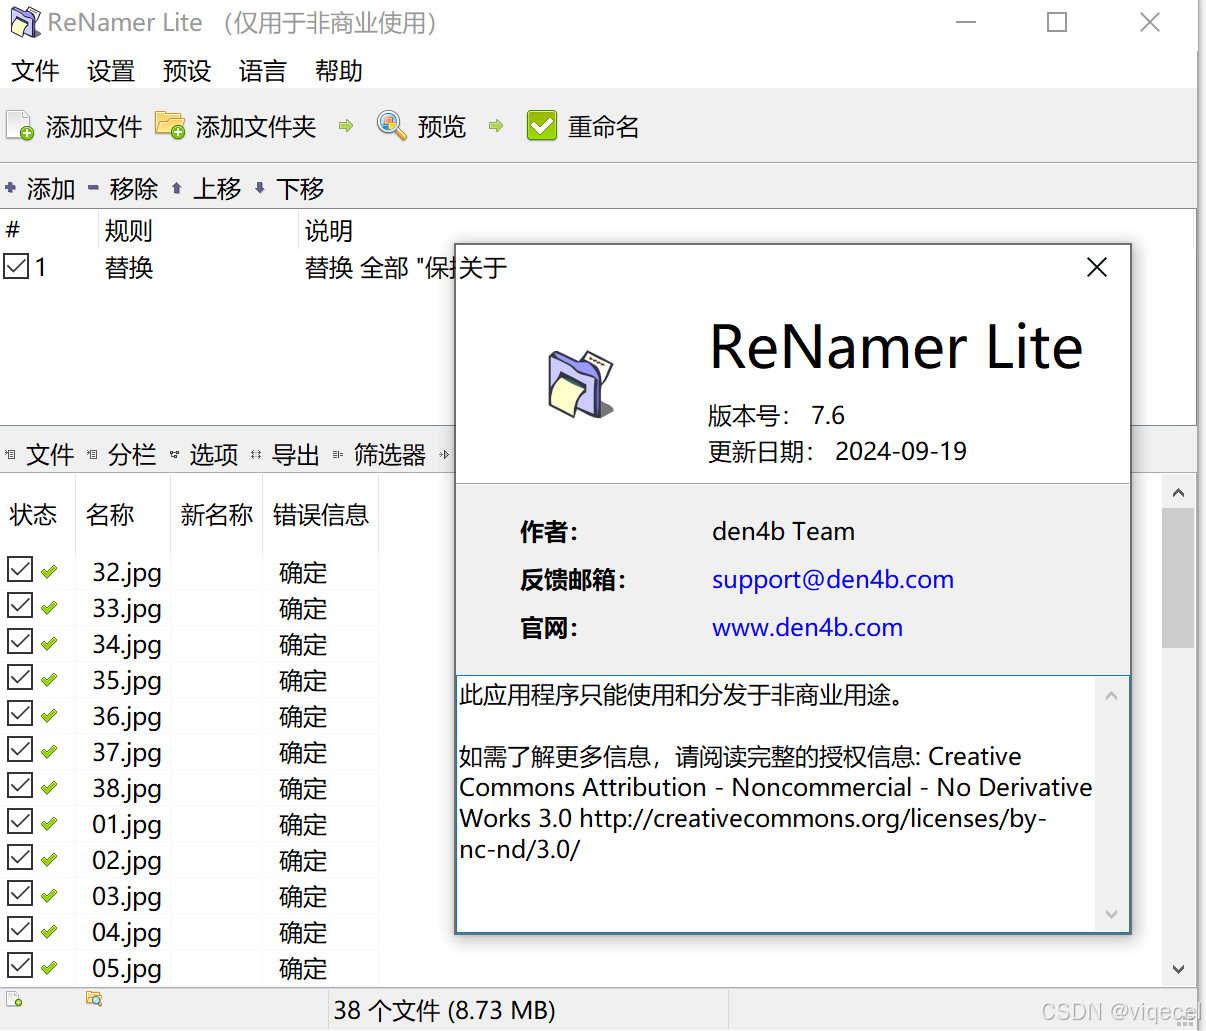Uncheck the 37.jpg file checkbox
Image resolution: width=1206 pixels, height=1031 pixels.
pos(20,750)
